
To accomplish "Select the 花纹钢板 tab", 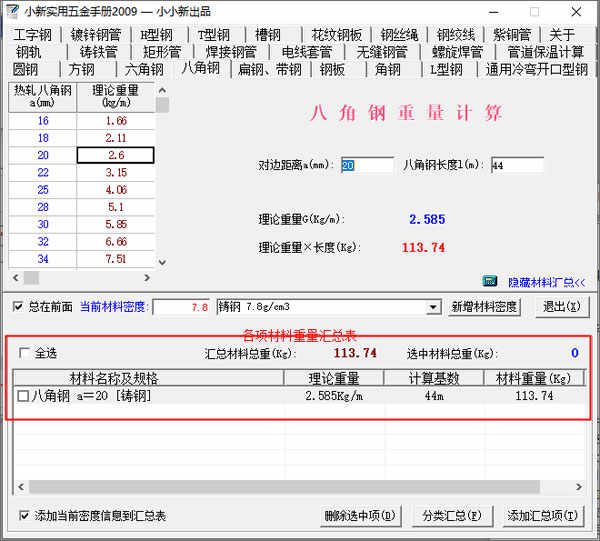I will 337,35.
